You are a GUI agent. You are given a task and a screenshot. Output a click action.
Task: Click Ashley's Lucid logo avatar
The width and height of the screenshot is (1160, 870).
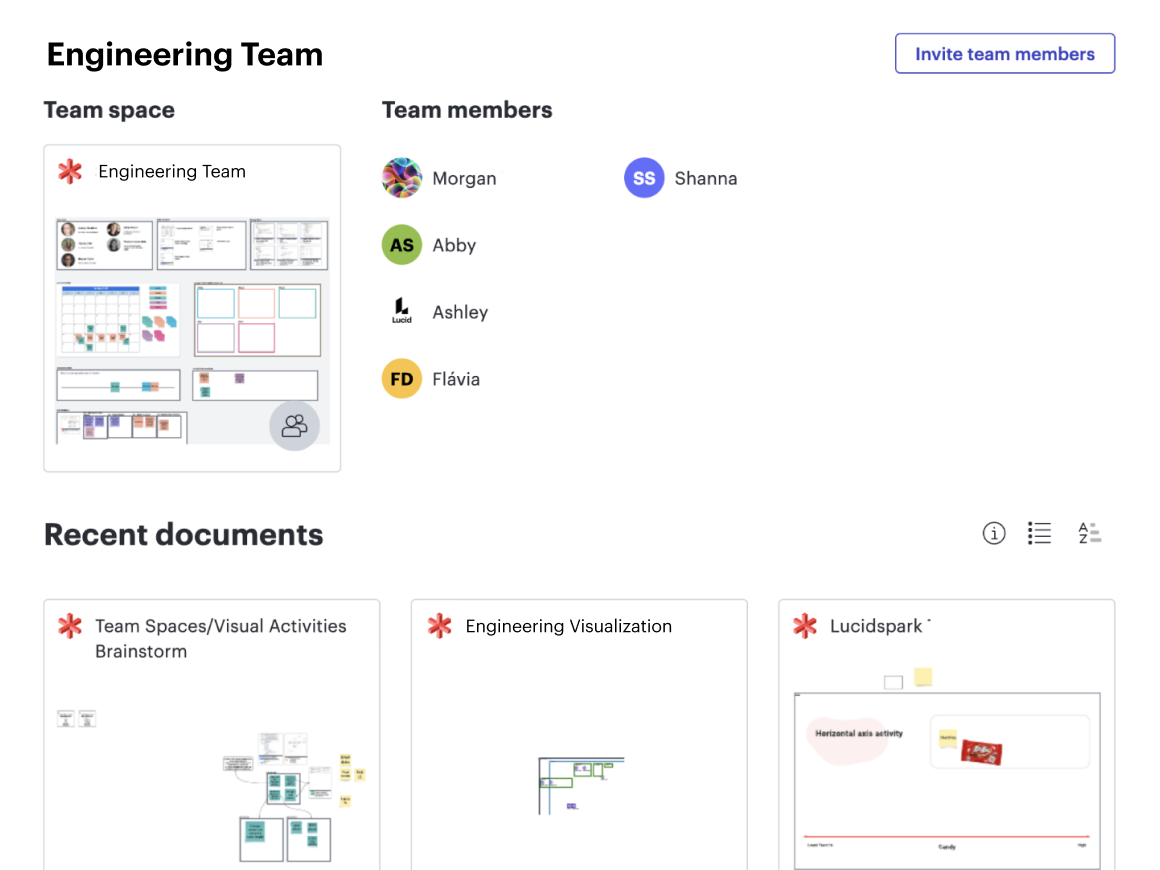pos(401,311)
